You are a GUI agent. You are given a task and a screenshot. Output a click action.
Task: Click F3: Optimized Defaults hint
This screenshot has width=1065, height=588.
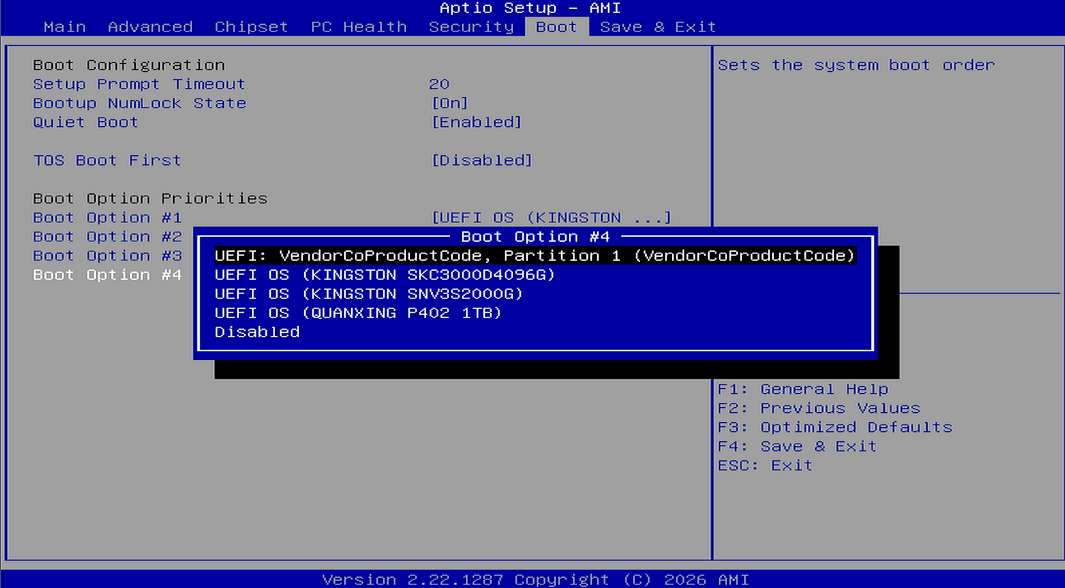coord(835,427)
